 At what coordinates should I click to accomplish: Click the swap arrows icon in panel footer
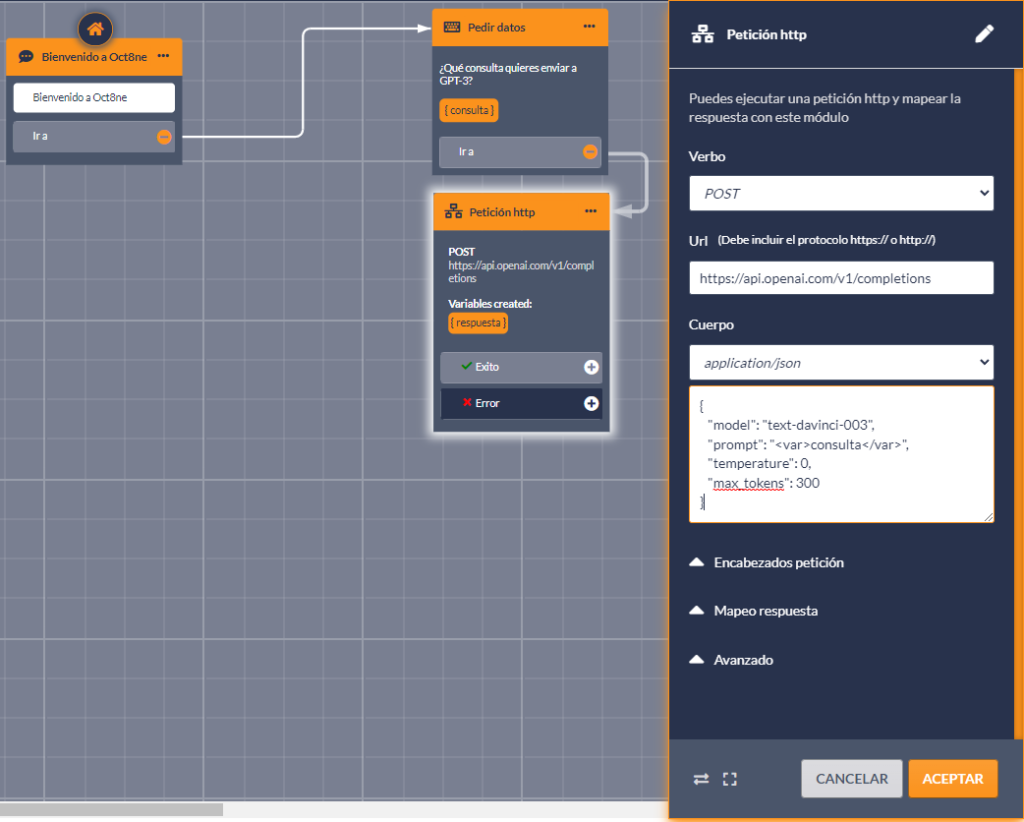click(701, 779)
